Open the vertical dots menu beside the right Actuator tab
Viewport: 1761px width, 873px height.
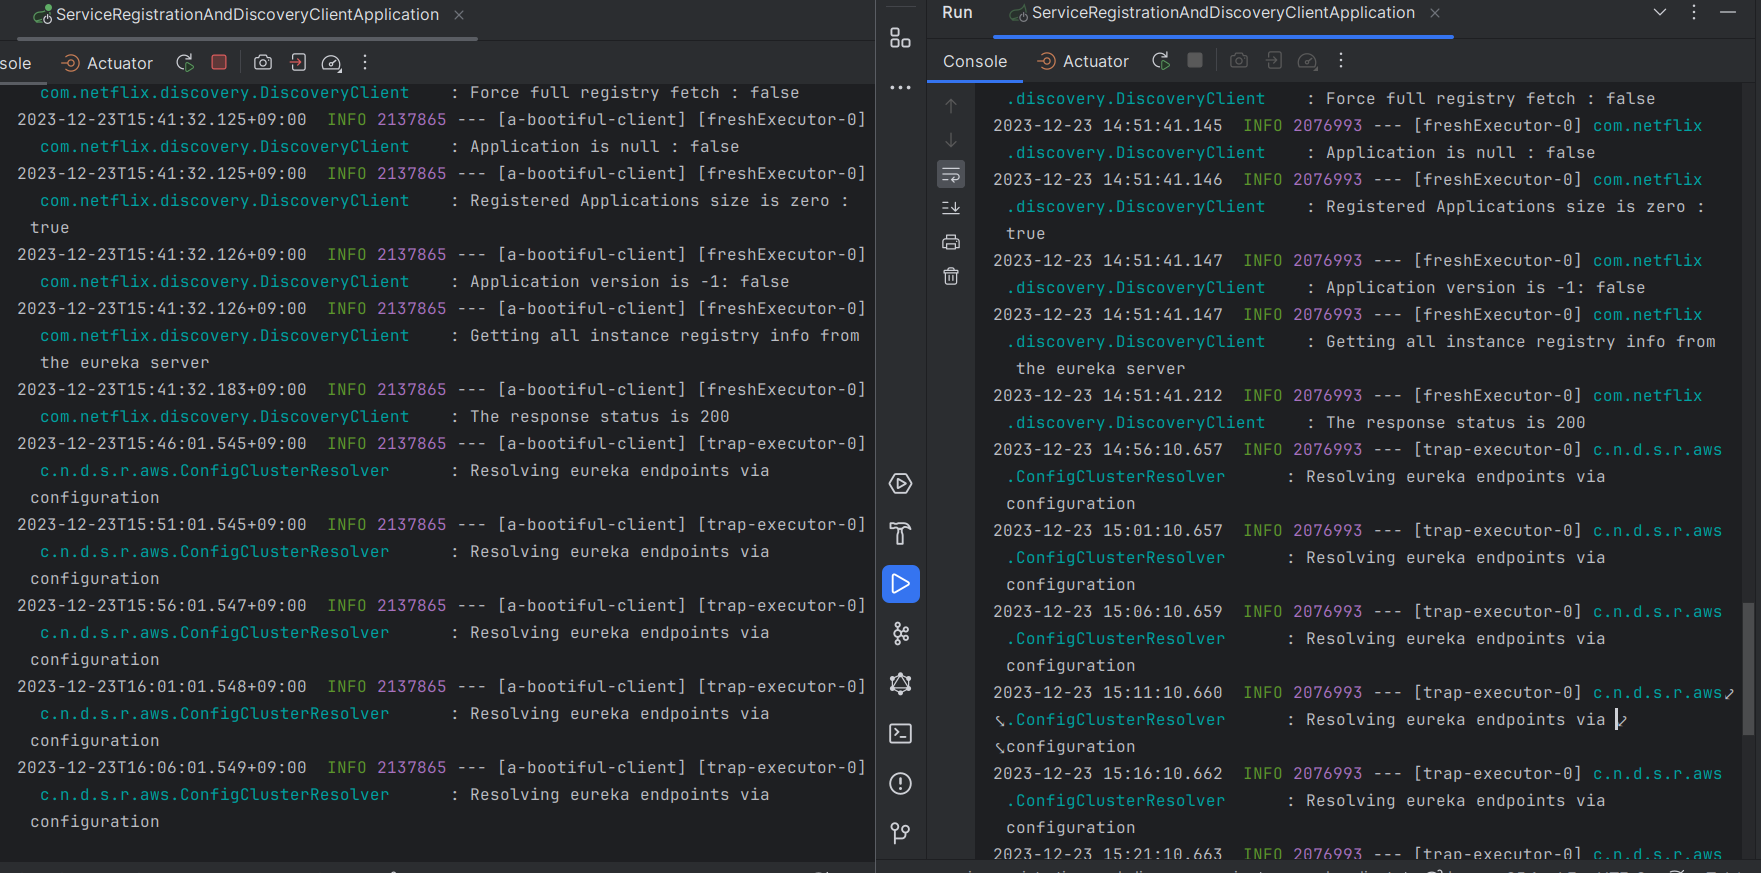click(1341, 61)
